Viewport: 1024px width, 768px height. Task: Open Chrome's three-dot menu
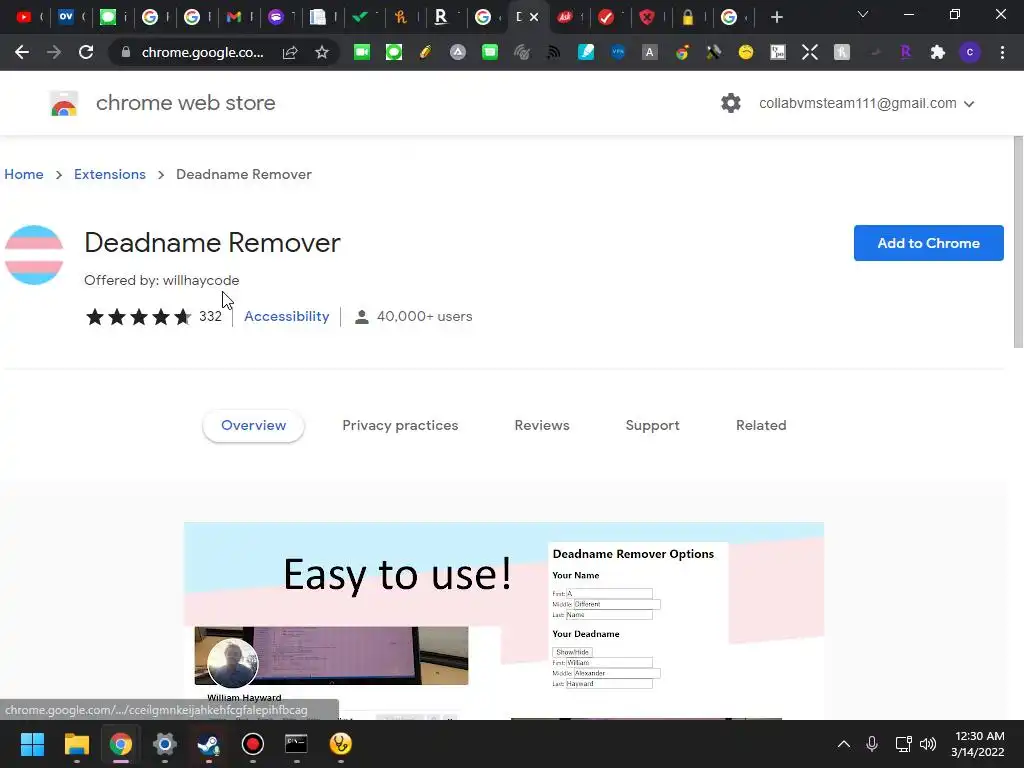pyautogui.click(x=1002, y=52)
